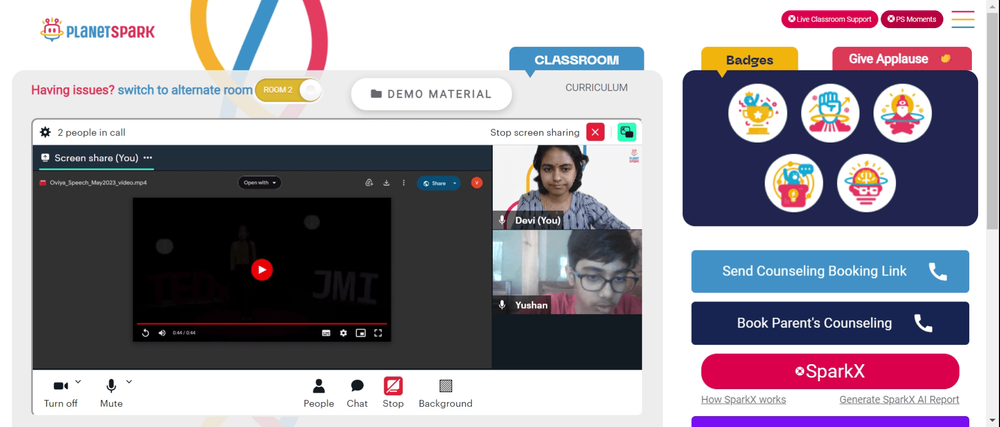The height and width of the screenshot is (427, 1000).
Task: Click the speech bubble lightbulb badge
Action: coord(794,184)
